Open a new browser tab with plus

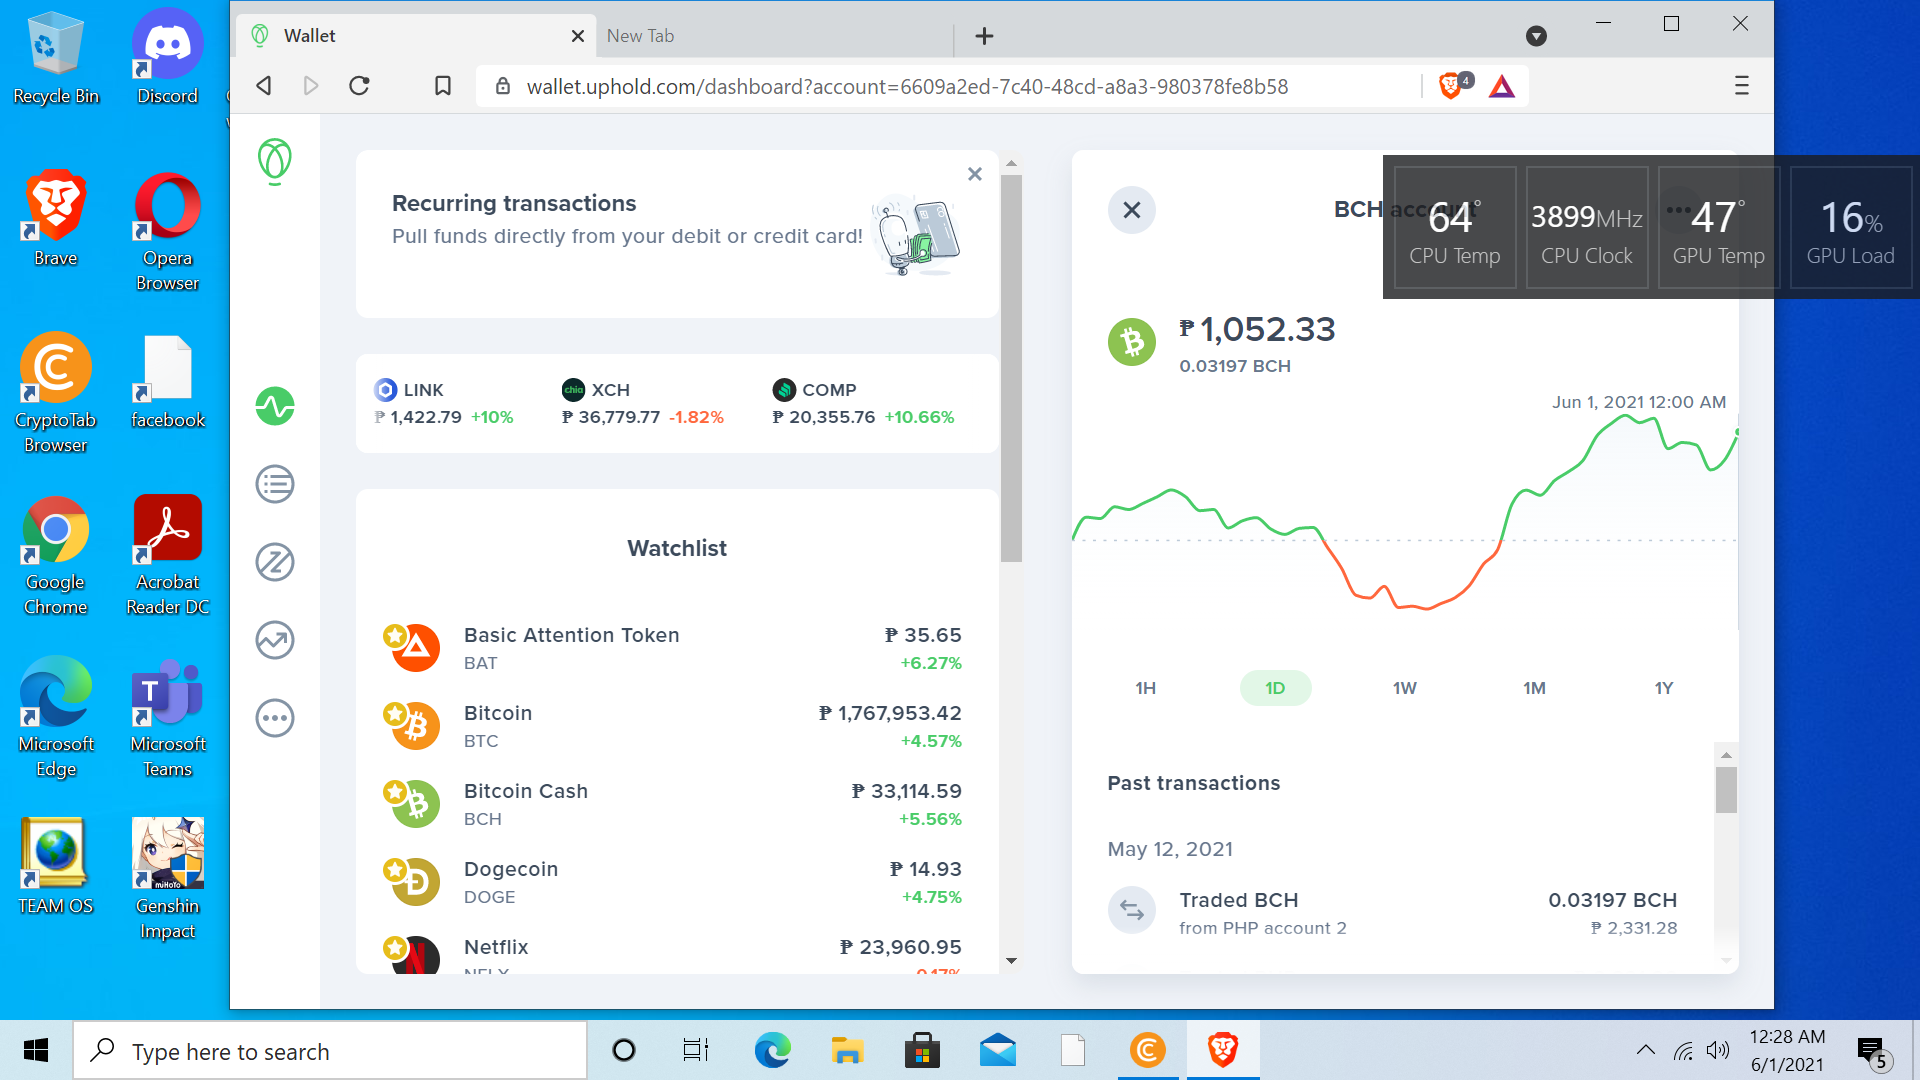(985, 36)
